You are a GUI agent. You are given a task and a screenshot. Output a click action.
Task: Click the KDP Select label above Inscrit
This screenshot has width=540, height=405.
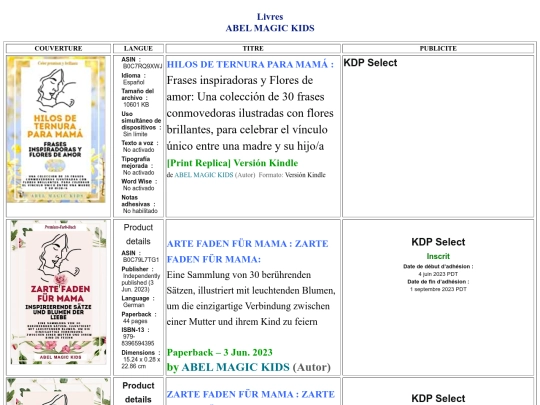(x=438, y=242)
